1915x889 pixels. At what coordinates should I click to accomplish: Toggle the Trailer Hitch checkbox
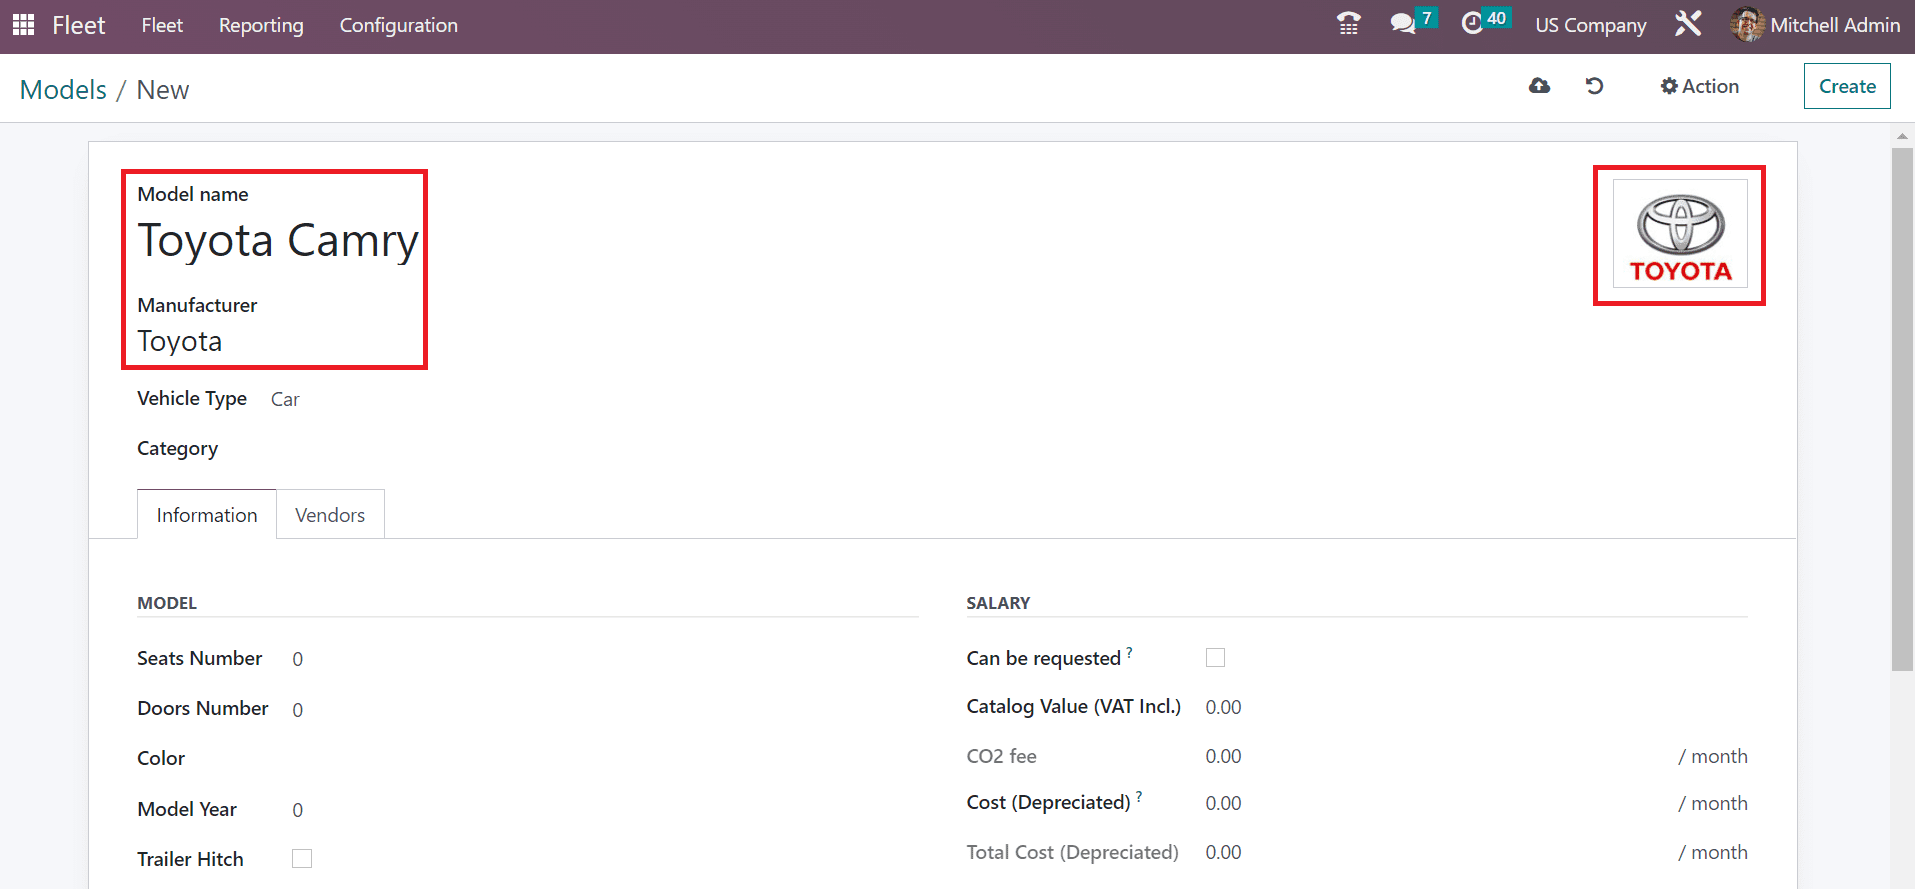[302, 859]
